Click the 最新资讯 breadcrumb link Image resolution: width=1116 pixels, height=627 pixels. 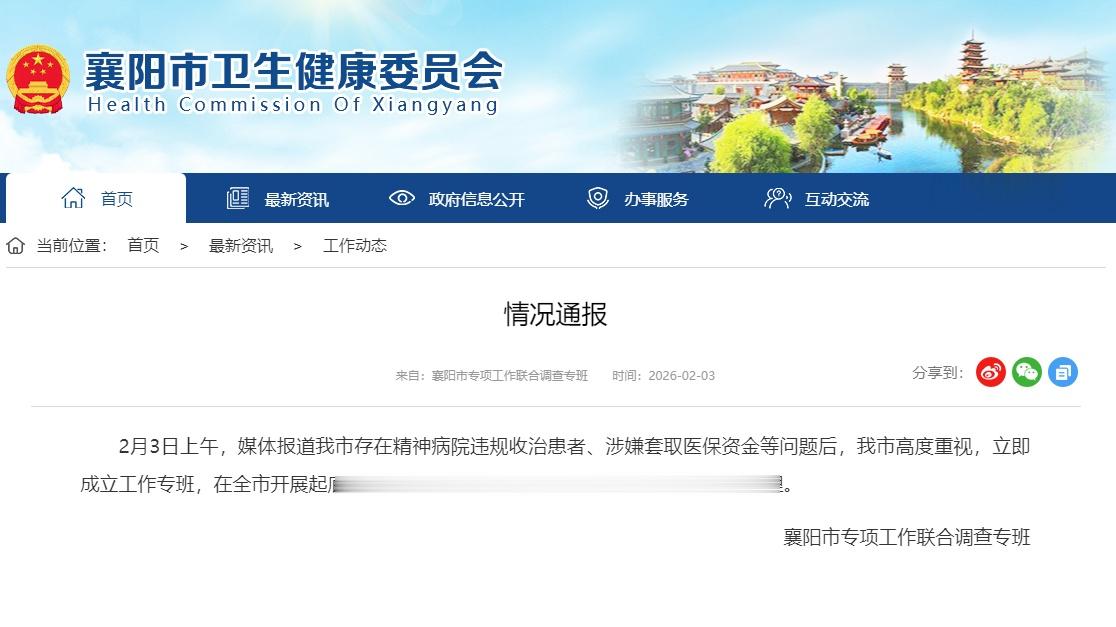tap(241, 245)
